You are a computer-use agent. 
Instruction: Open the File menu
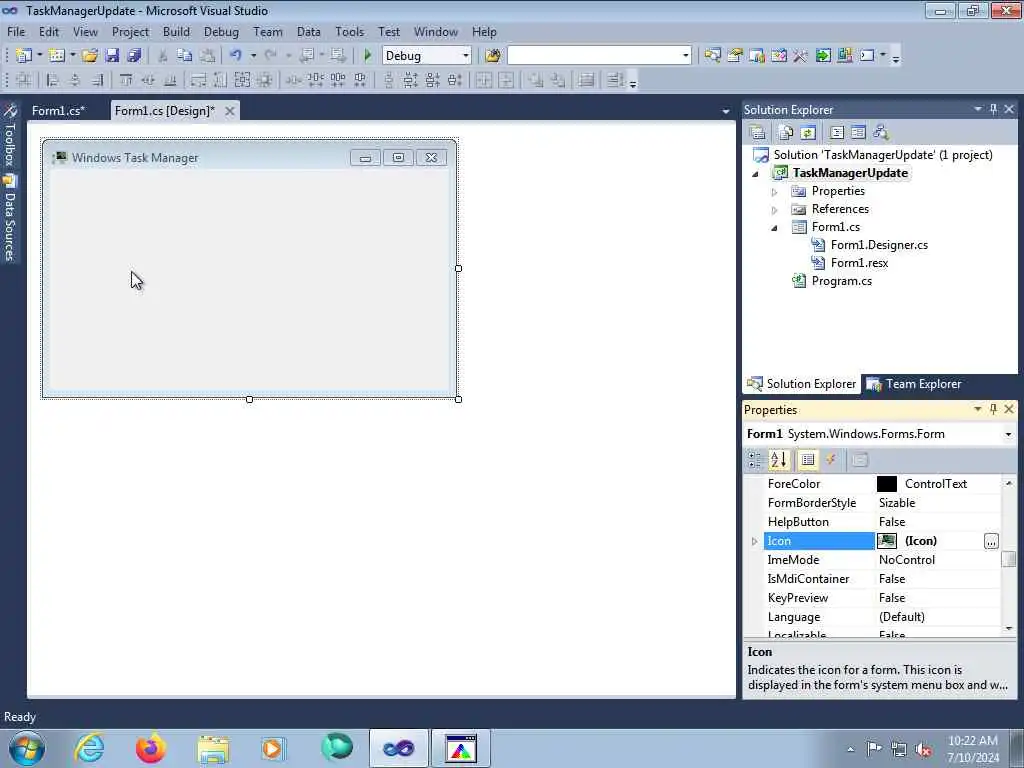click(x=16, y=31)
